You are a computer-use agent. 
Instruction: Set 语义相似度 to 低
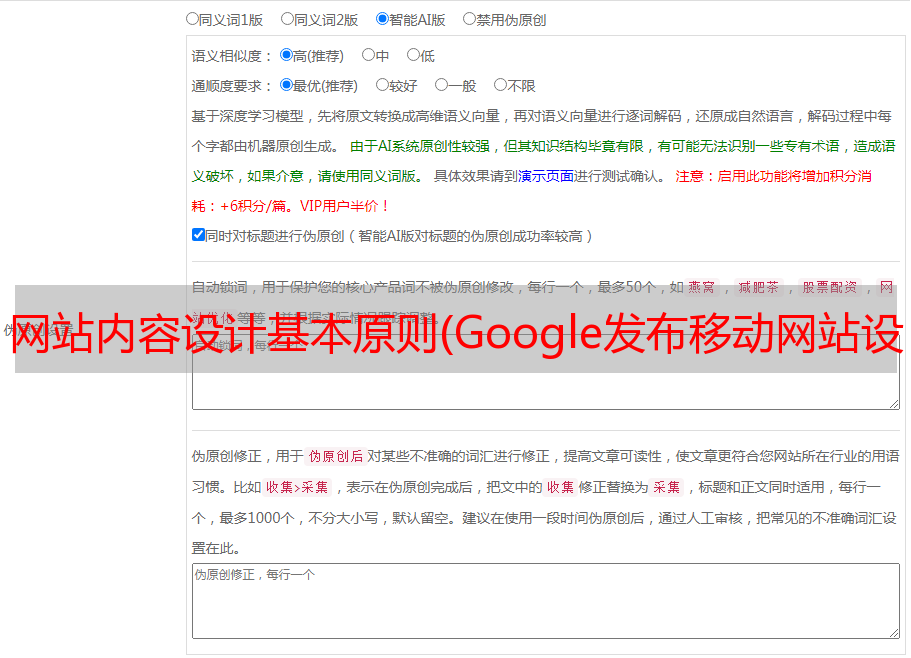click(x=413, y=56)
